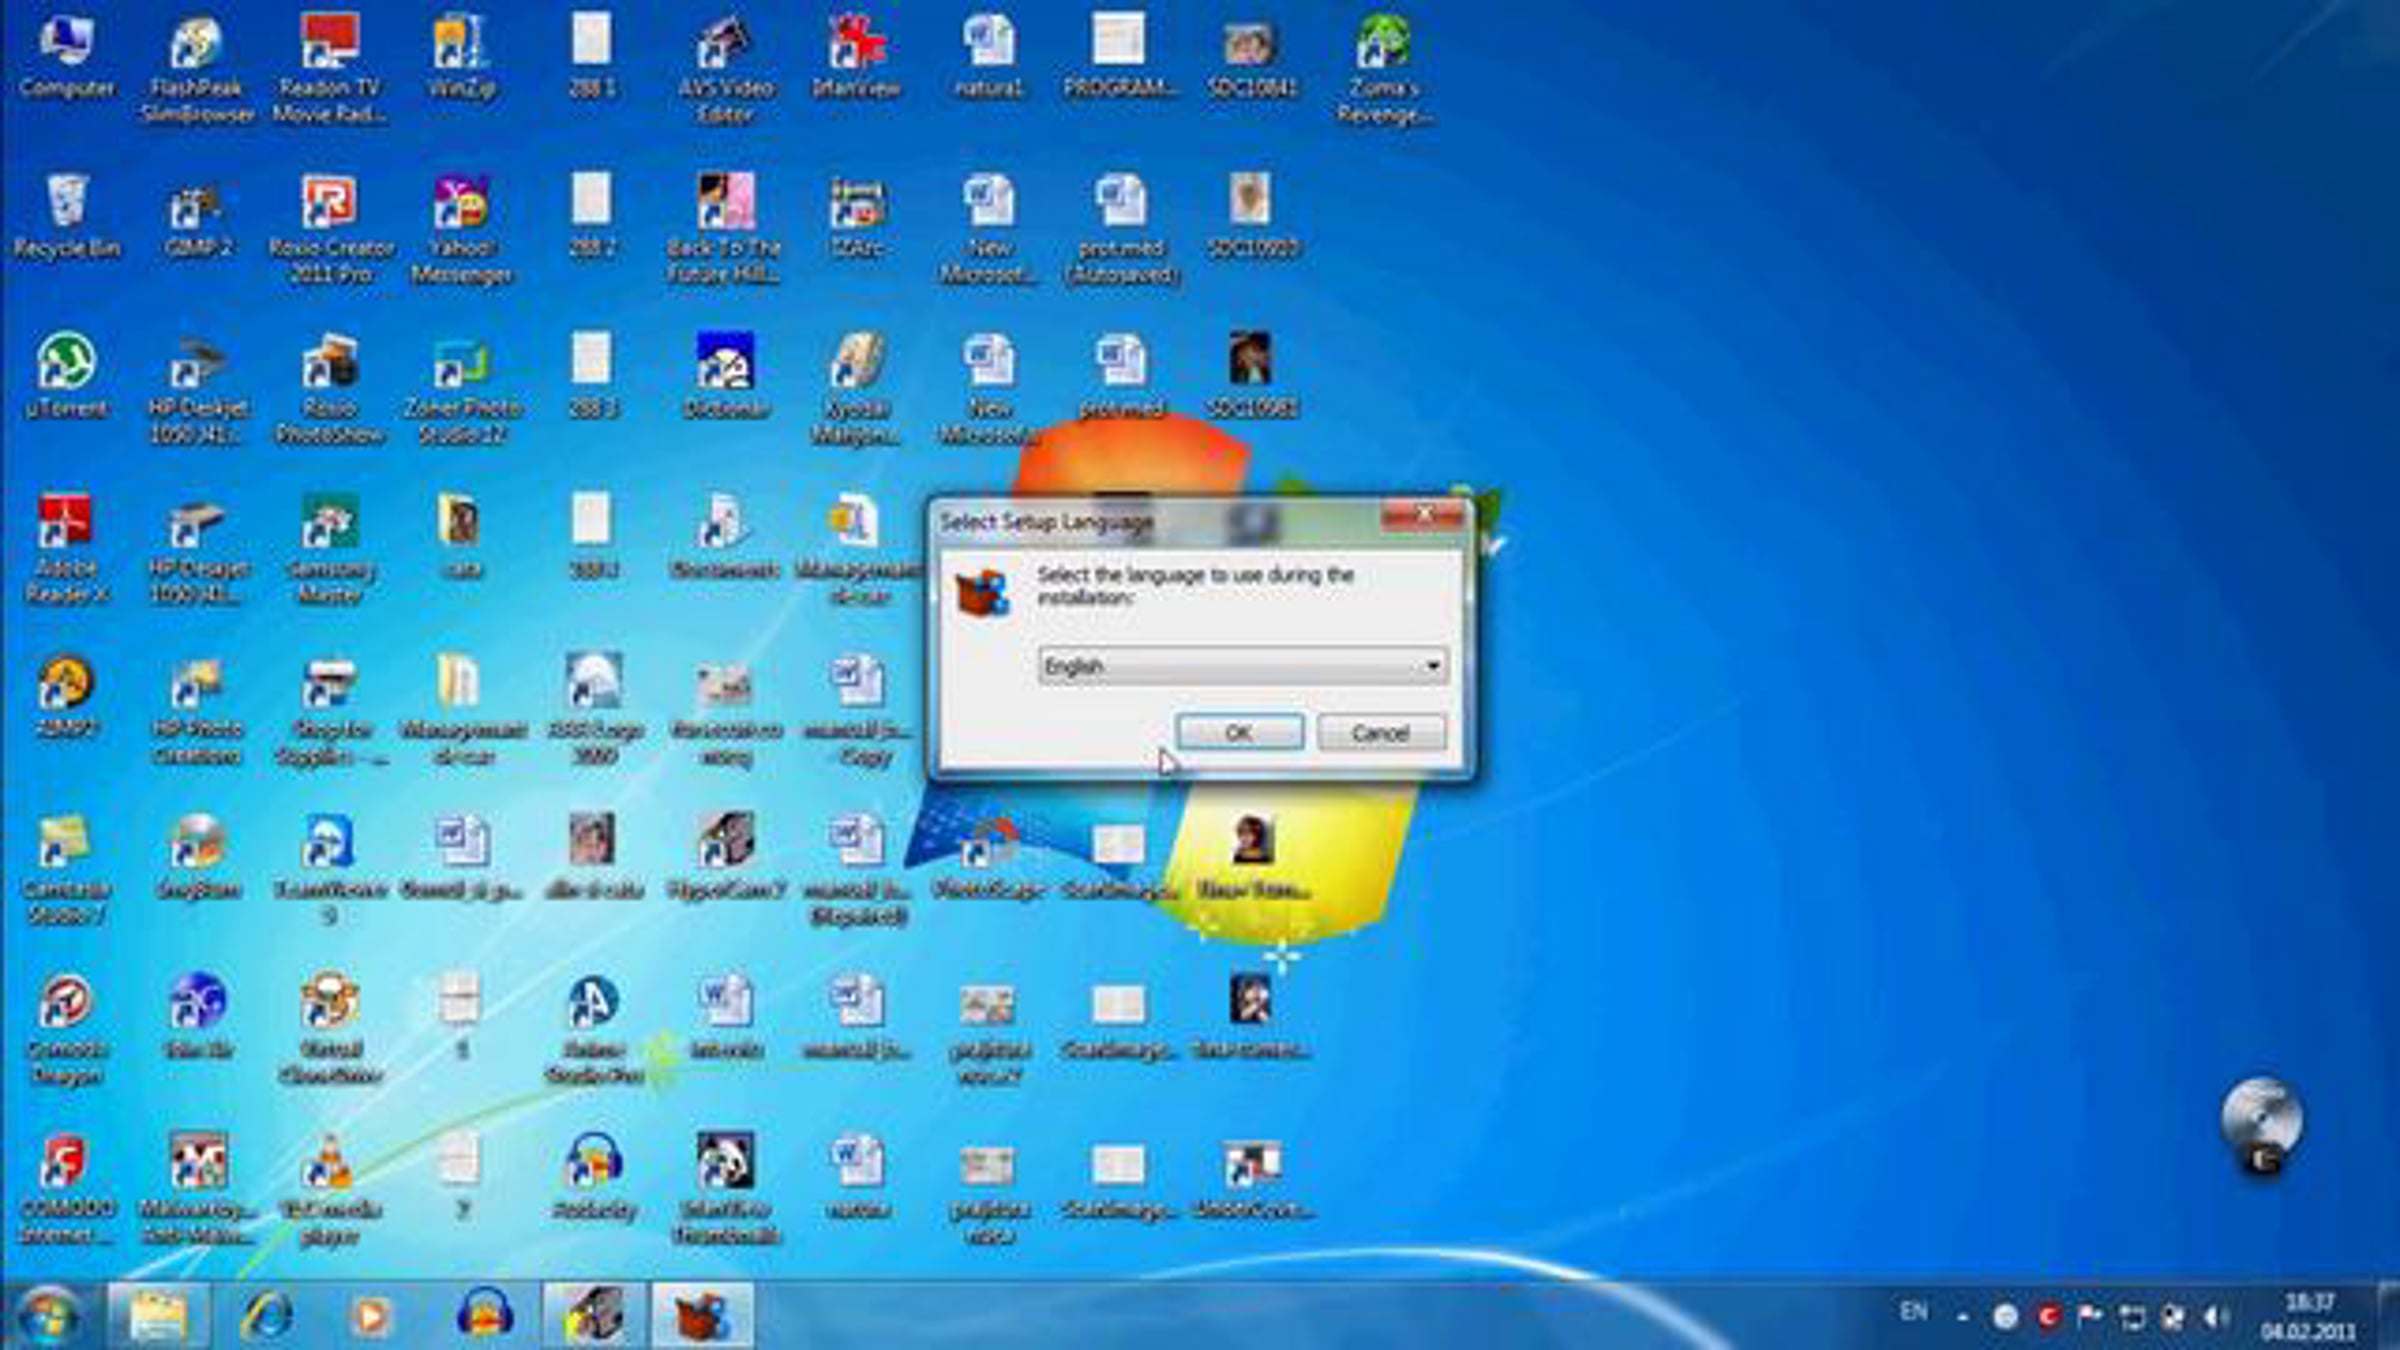The image size is (2400, 1350).
Task: Click the volume speaker tray icon
Action: [2216, 1317]
